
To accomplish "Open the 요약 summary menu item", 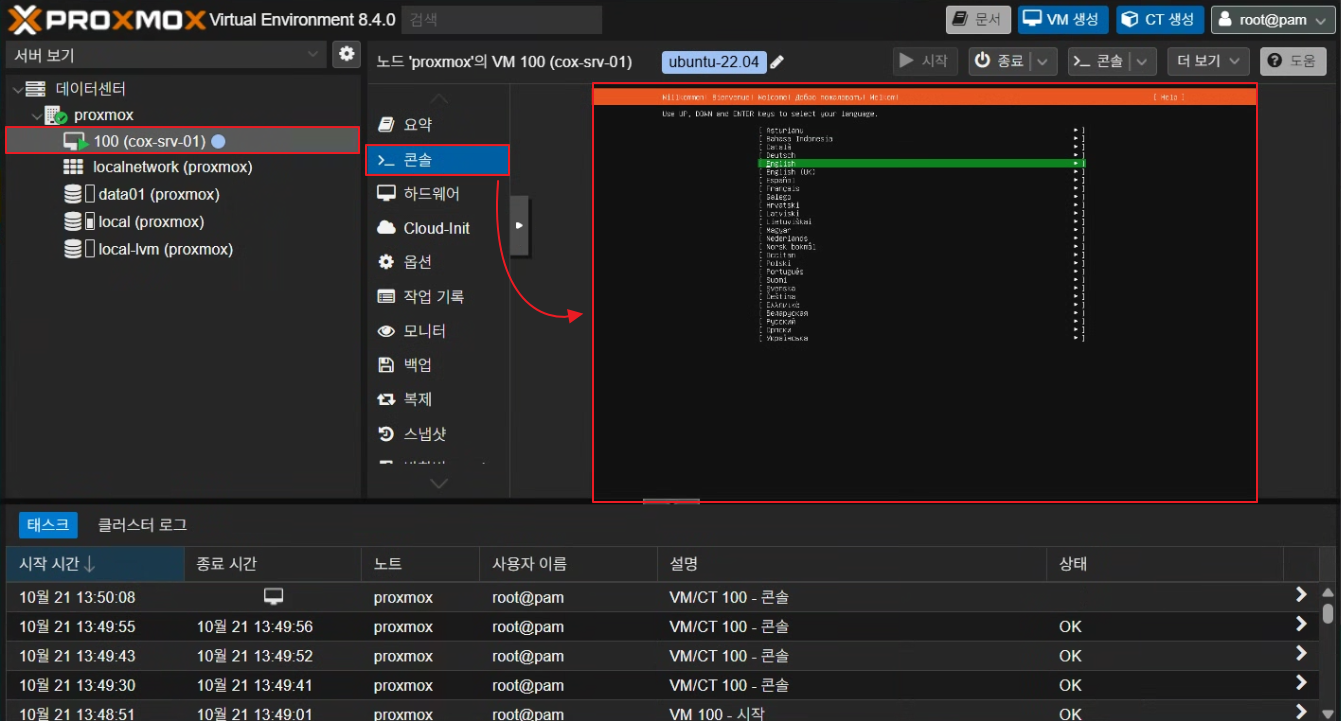I will [x=439, y=125].
